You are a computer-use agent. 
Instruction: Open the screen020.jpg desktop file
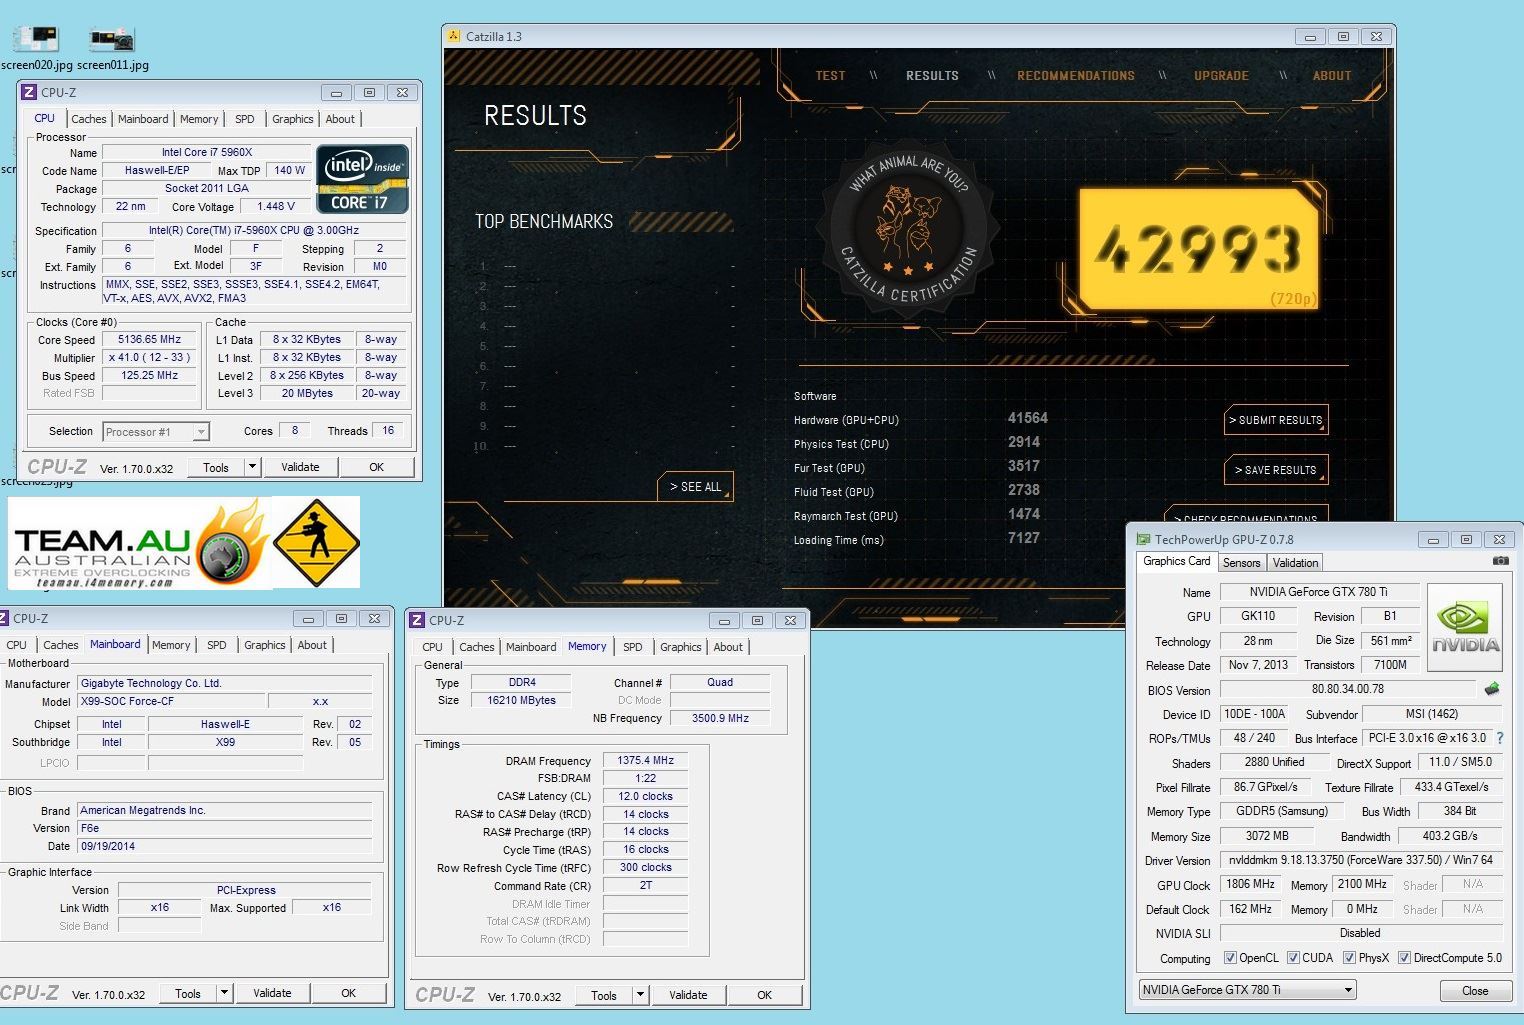36,49
